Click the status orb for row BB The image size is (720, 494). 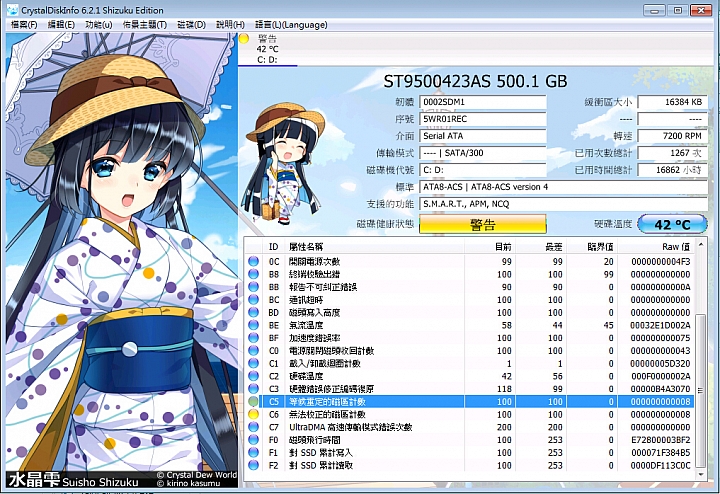[253, 287]
